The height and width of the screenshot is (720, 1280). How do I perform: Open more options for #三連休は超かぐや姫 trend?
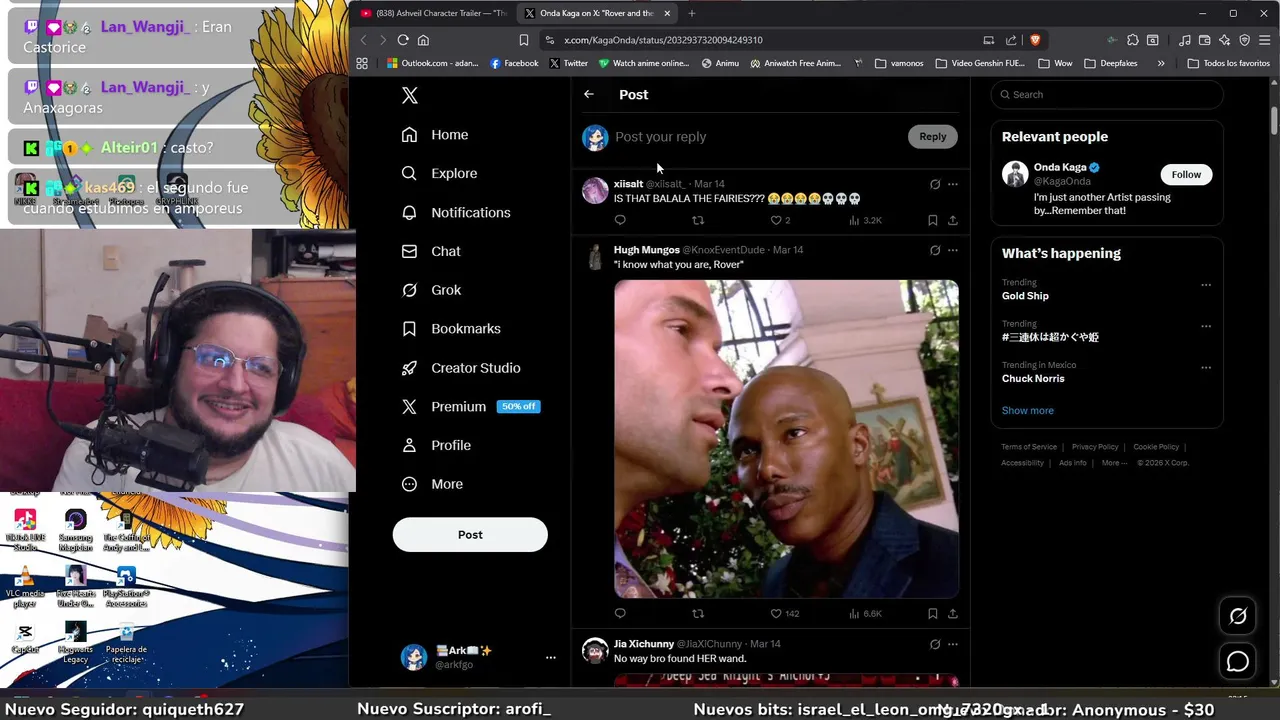pyautogui.click(x=1206, y=326)
